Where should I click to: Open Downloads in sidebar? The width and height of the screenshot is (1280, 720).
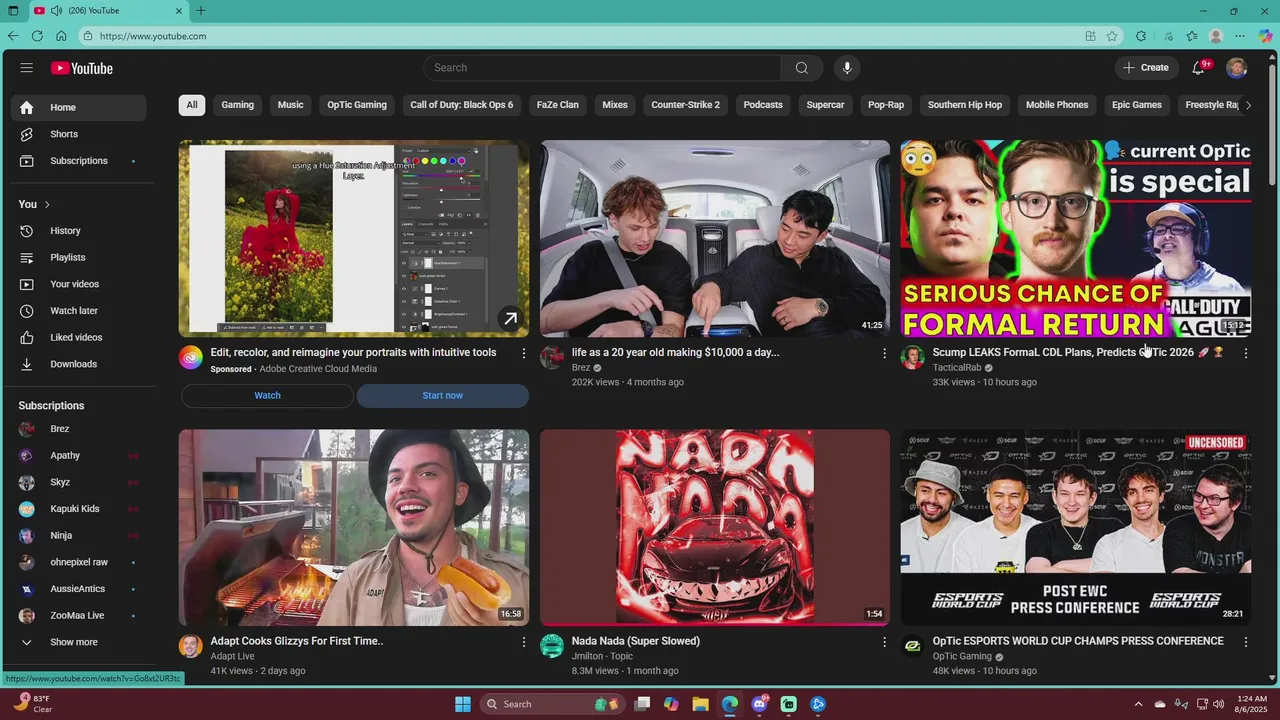tap(79, 364)
